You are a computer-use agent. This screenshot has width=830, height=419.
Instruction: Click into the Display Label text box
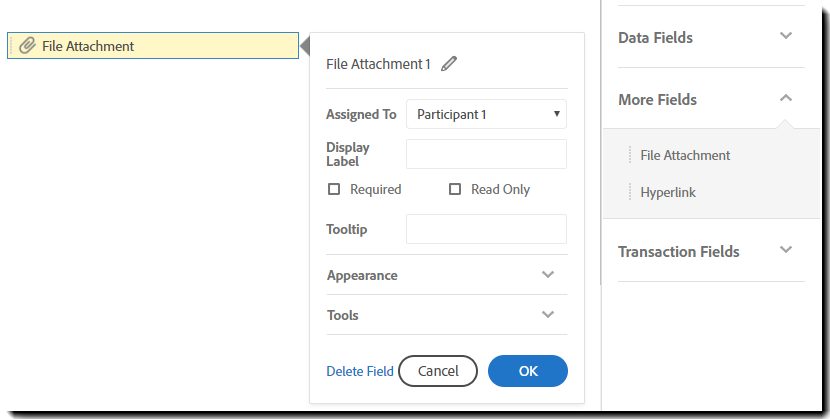click(486, 154)
